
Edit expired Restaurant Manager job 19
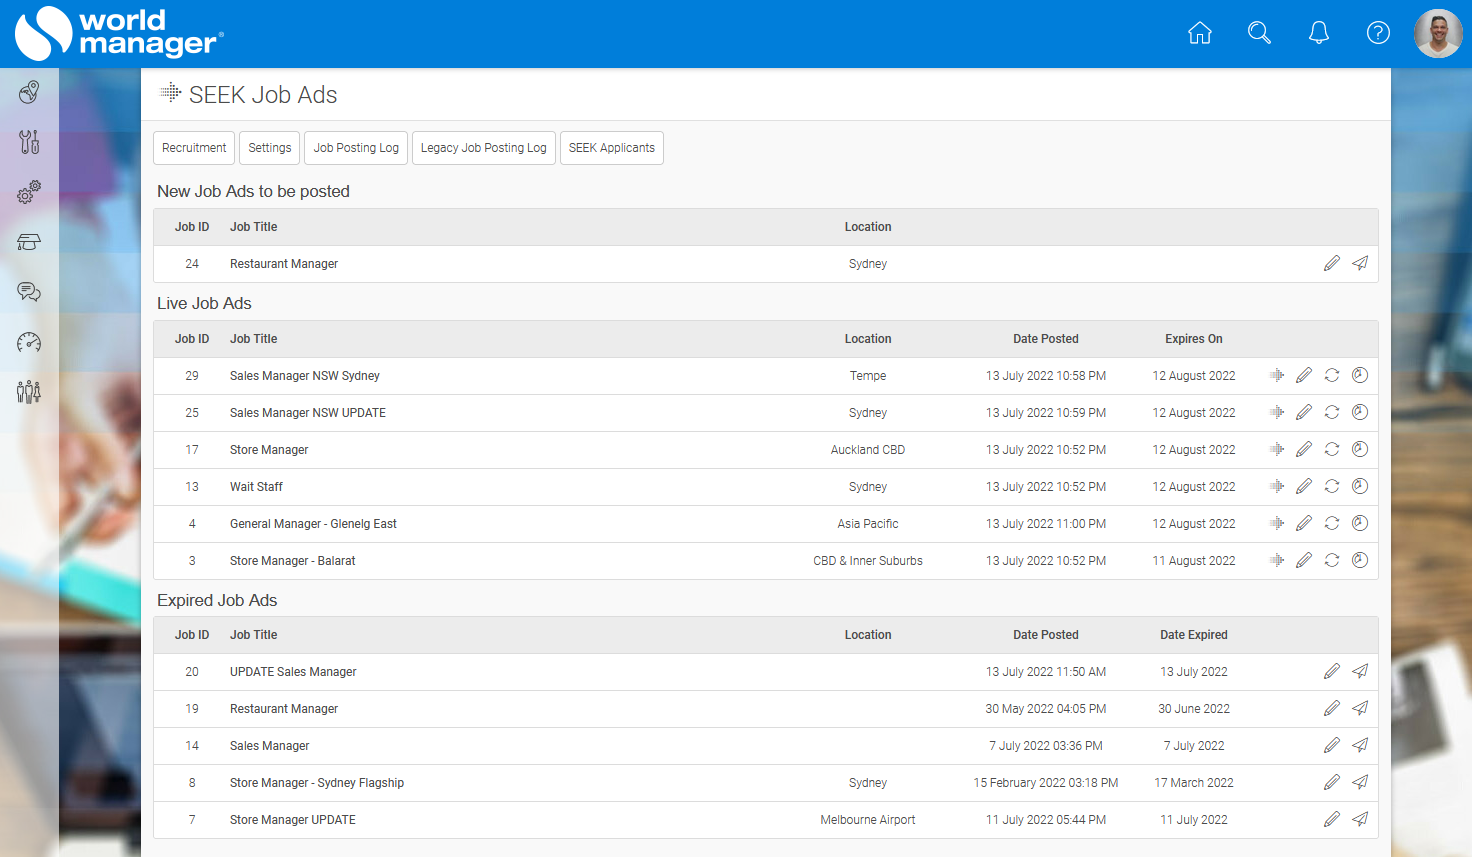pos(1332,708)
